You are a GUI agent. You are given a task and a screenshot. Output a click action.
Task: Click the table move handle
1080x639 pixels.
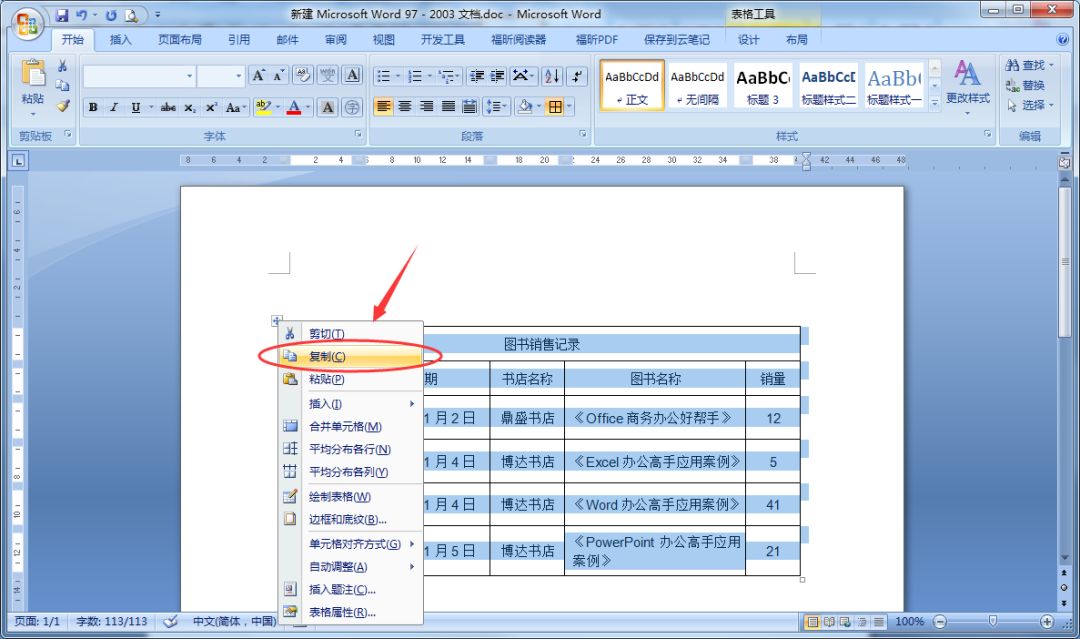tap(276, 321)
